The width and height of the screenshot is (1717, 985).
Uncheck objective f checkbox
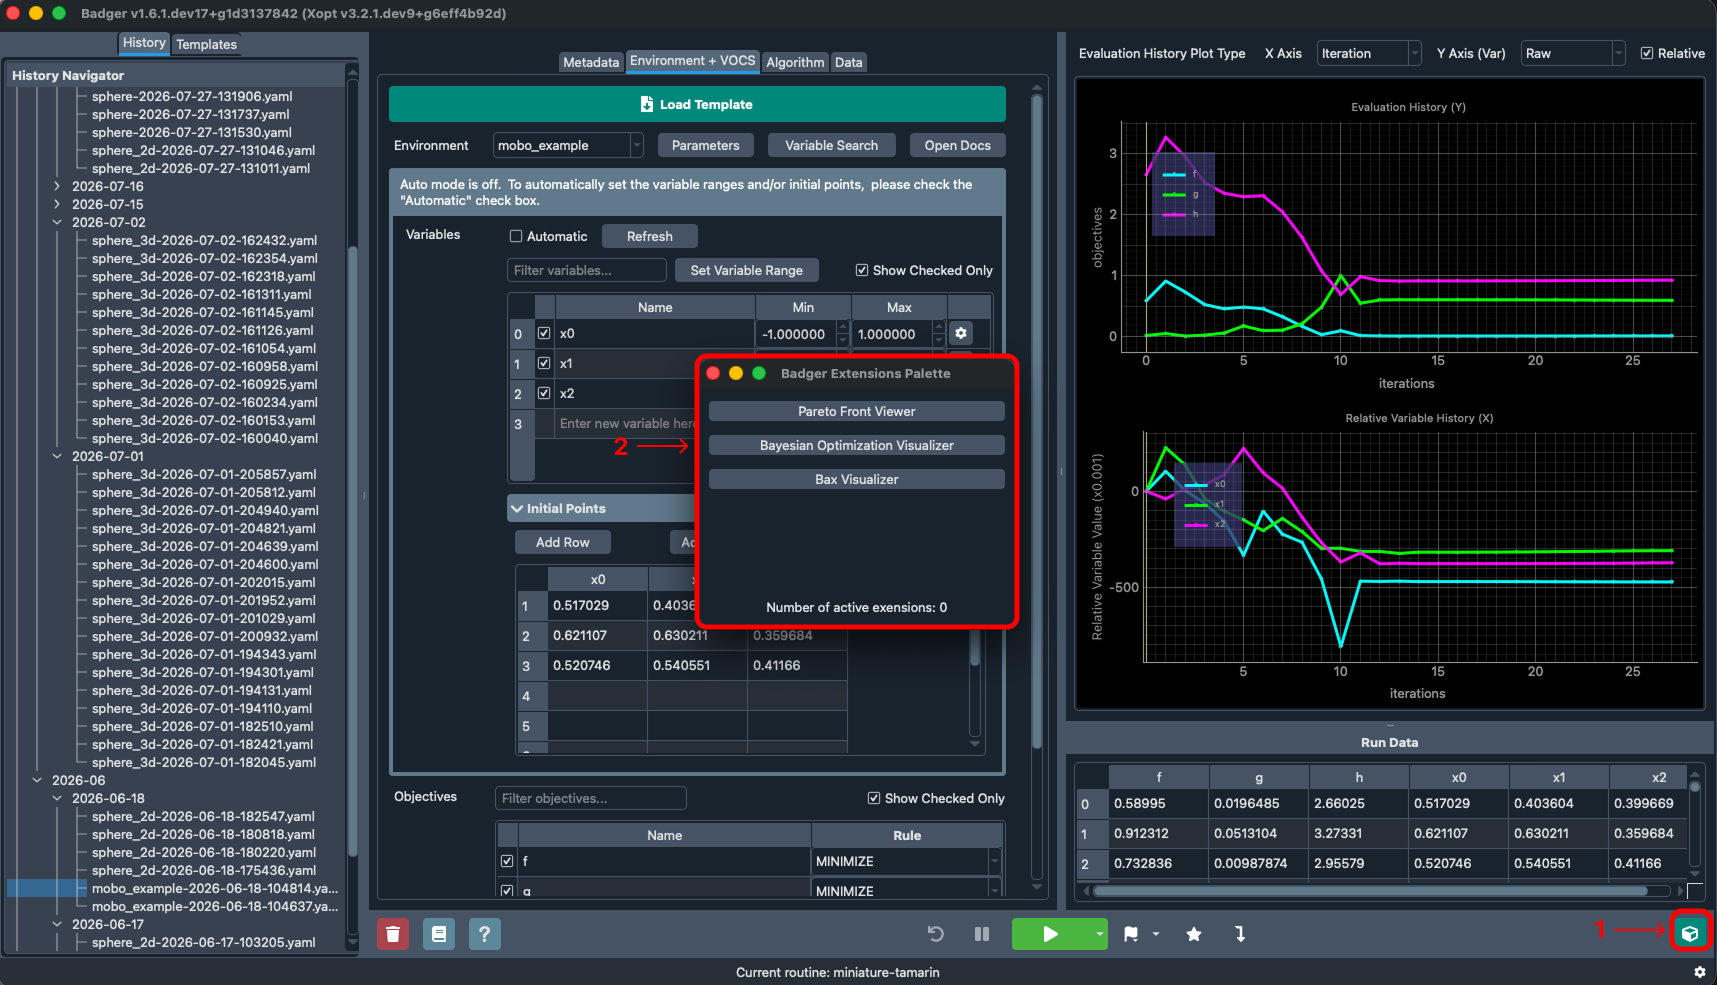(507, 861)
